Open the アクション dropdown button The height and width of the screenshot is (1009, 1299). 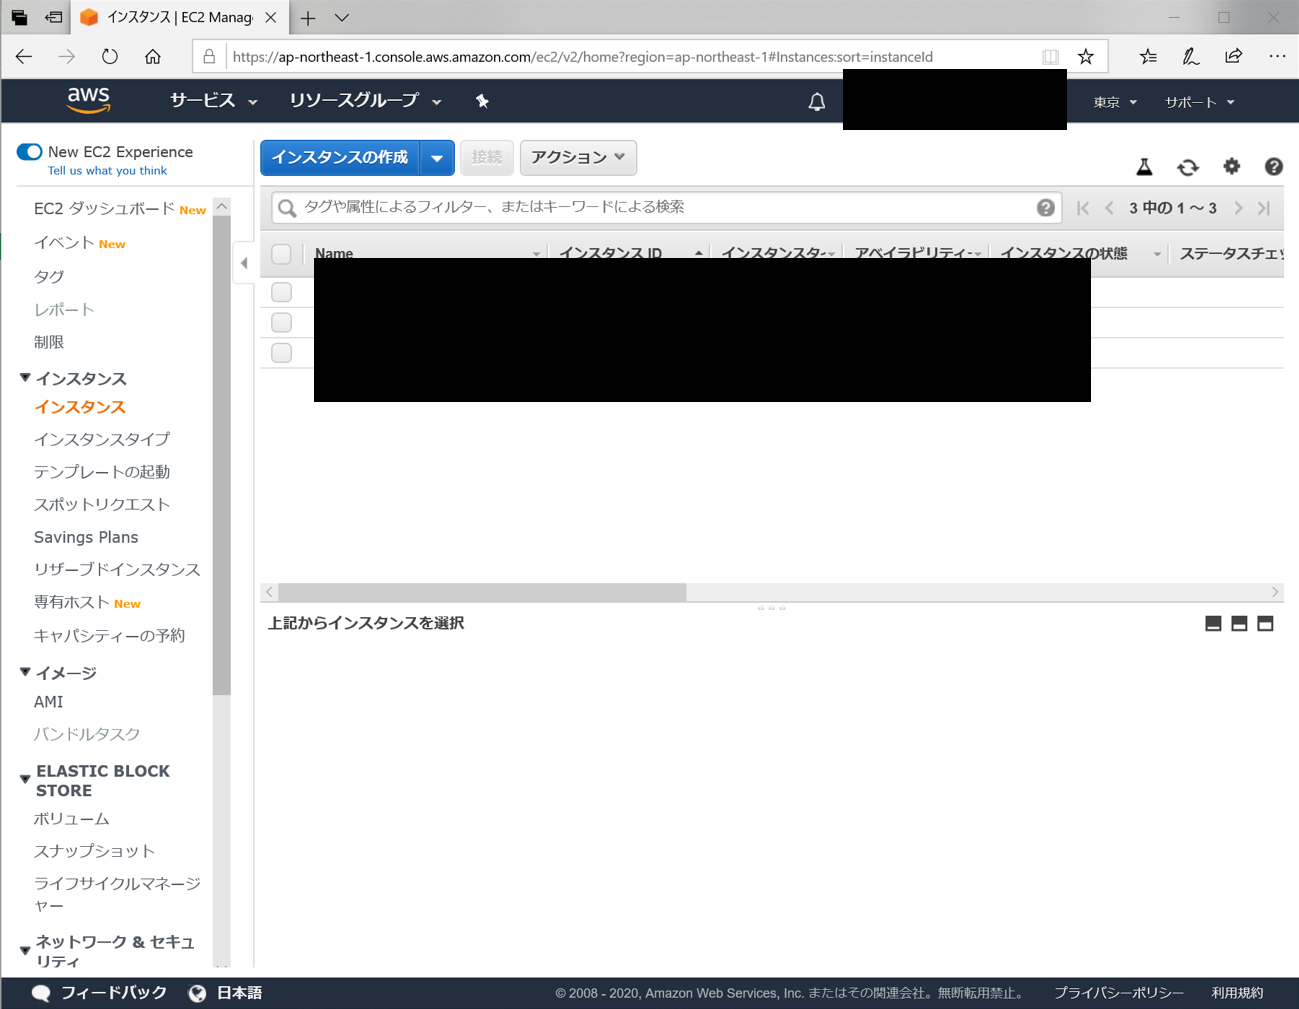[x=578, y=157]
